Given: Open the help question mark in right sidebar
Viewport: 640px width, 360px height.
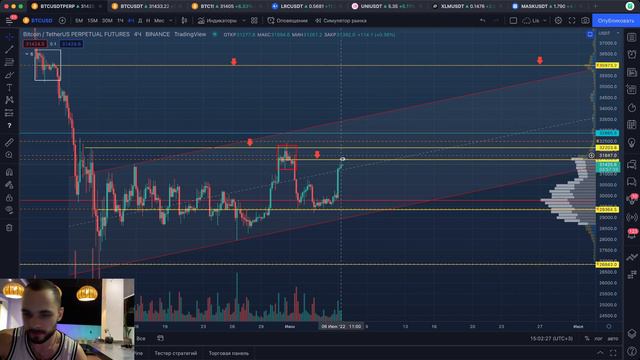Looking at the screenshot, I should point(631,352).
